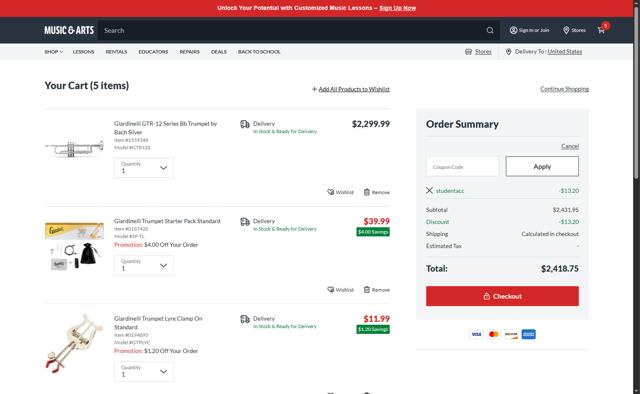Click the Delivery To location pin icon

pyautogui.click(x=508, y=52)
